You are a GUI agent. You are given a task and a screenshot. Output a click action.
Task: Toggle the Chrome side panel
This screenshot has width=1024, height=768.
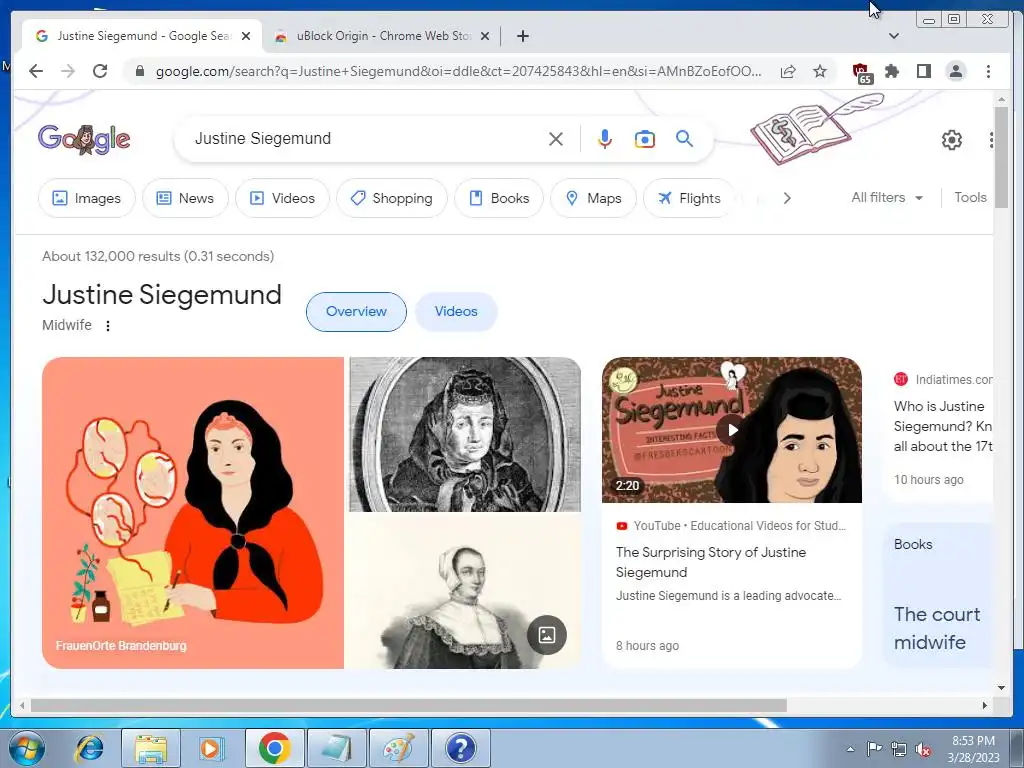(x=923, y=71)
